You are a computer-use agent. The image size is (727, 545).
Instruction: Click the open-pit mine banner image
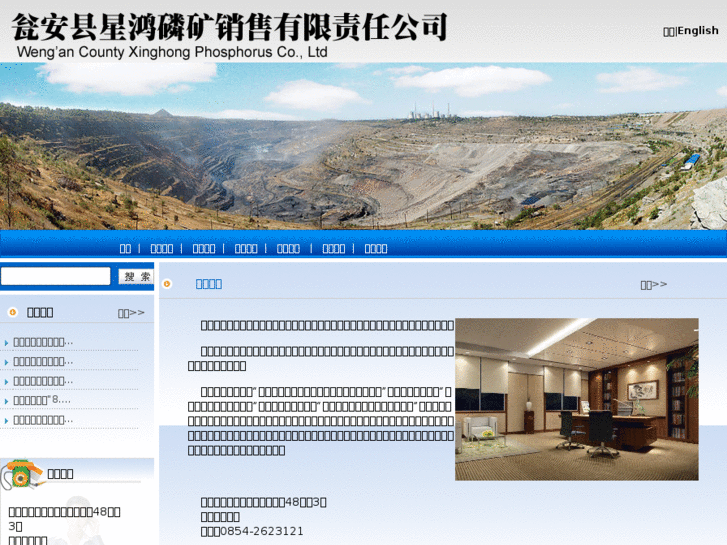(364, 146)
